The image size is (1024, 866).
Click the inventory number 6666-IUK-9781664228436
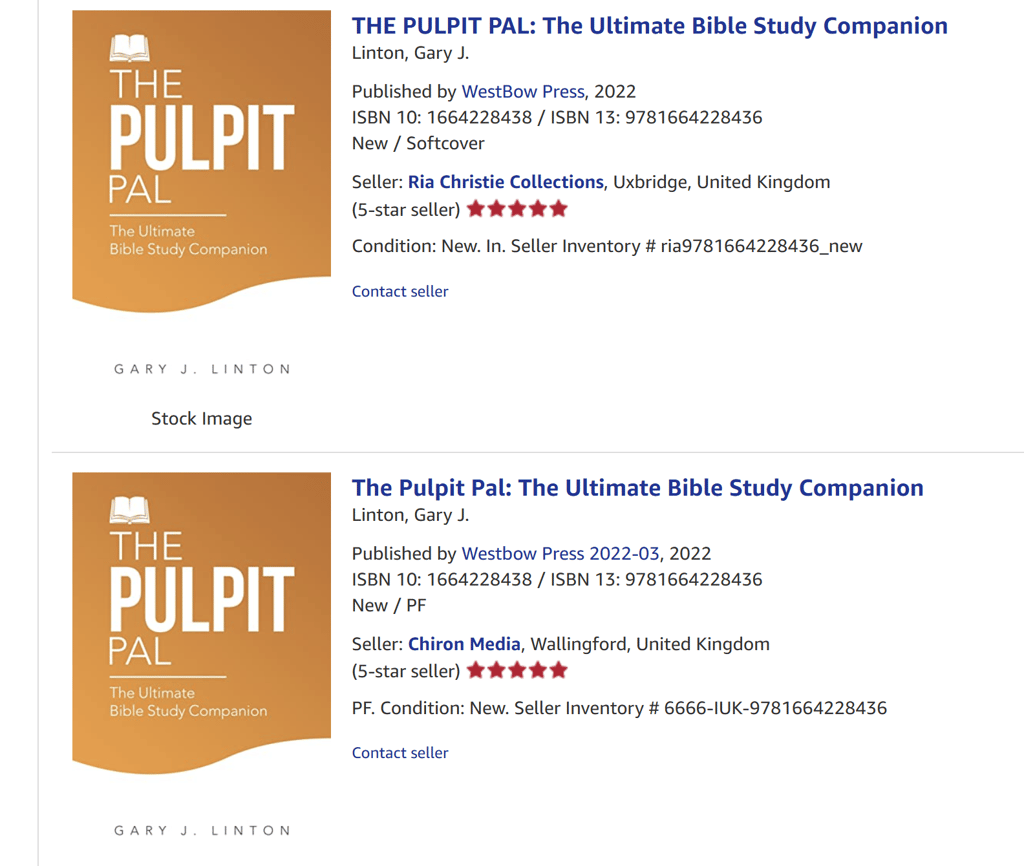(x=775, y=708)
